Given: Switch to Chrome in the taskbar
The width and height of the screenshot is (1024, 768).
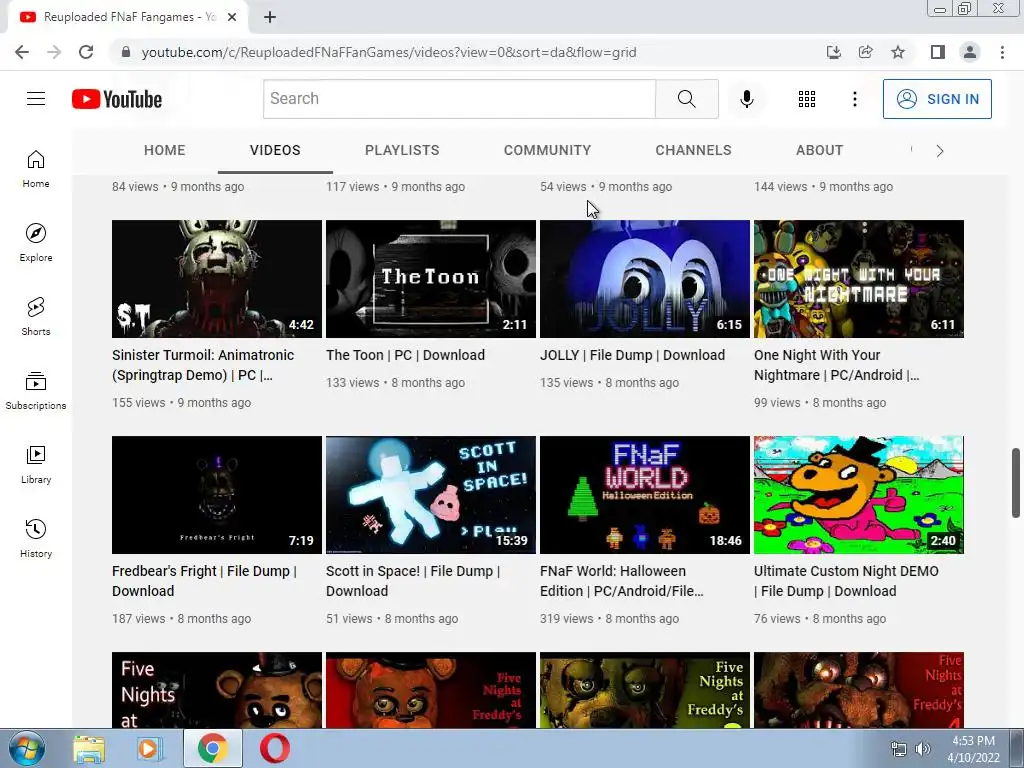Looking at the screenshot, I should pyautogui.click(x=212, y=748).
